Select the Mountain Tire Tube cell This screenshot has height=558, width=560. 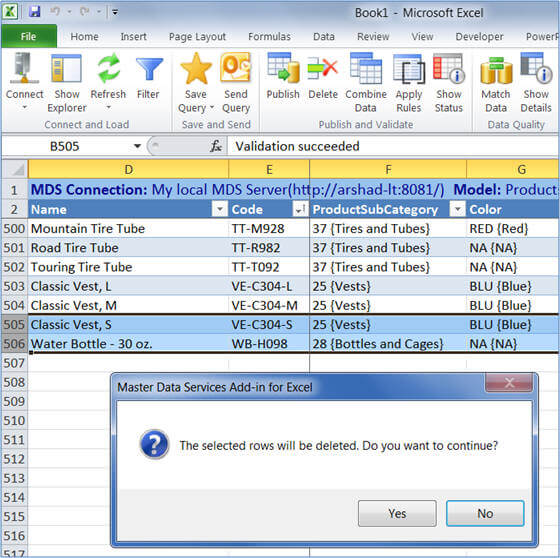pos(128,229)
